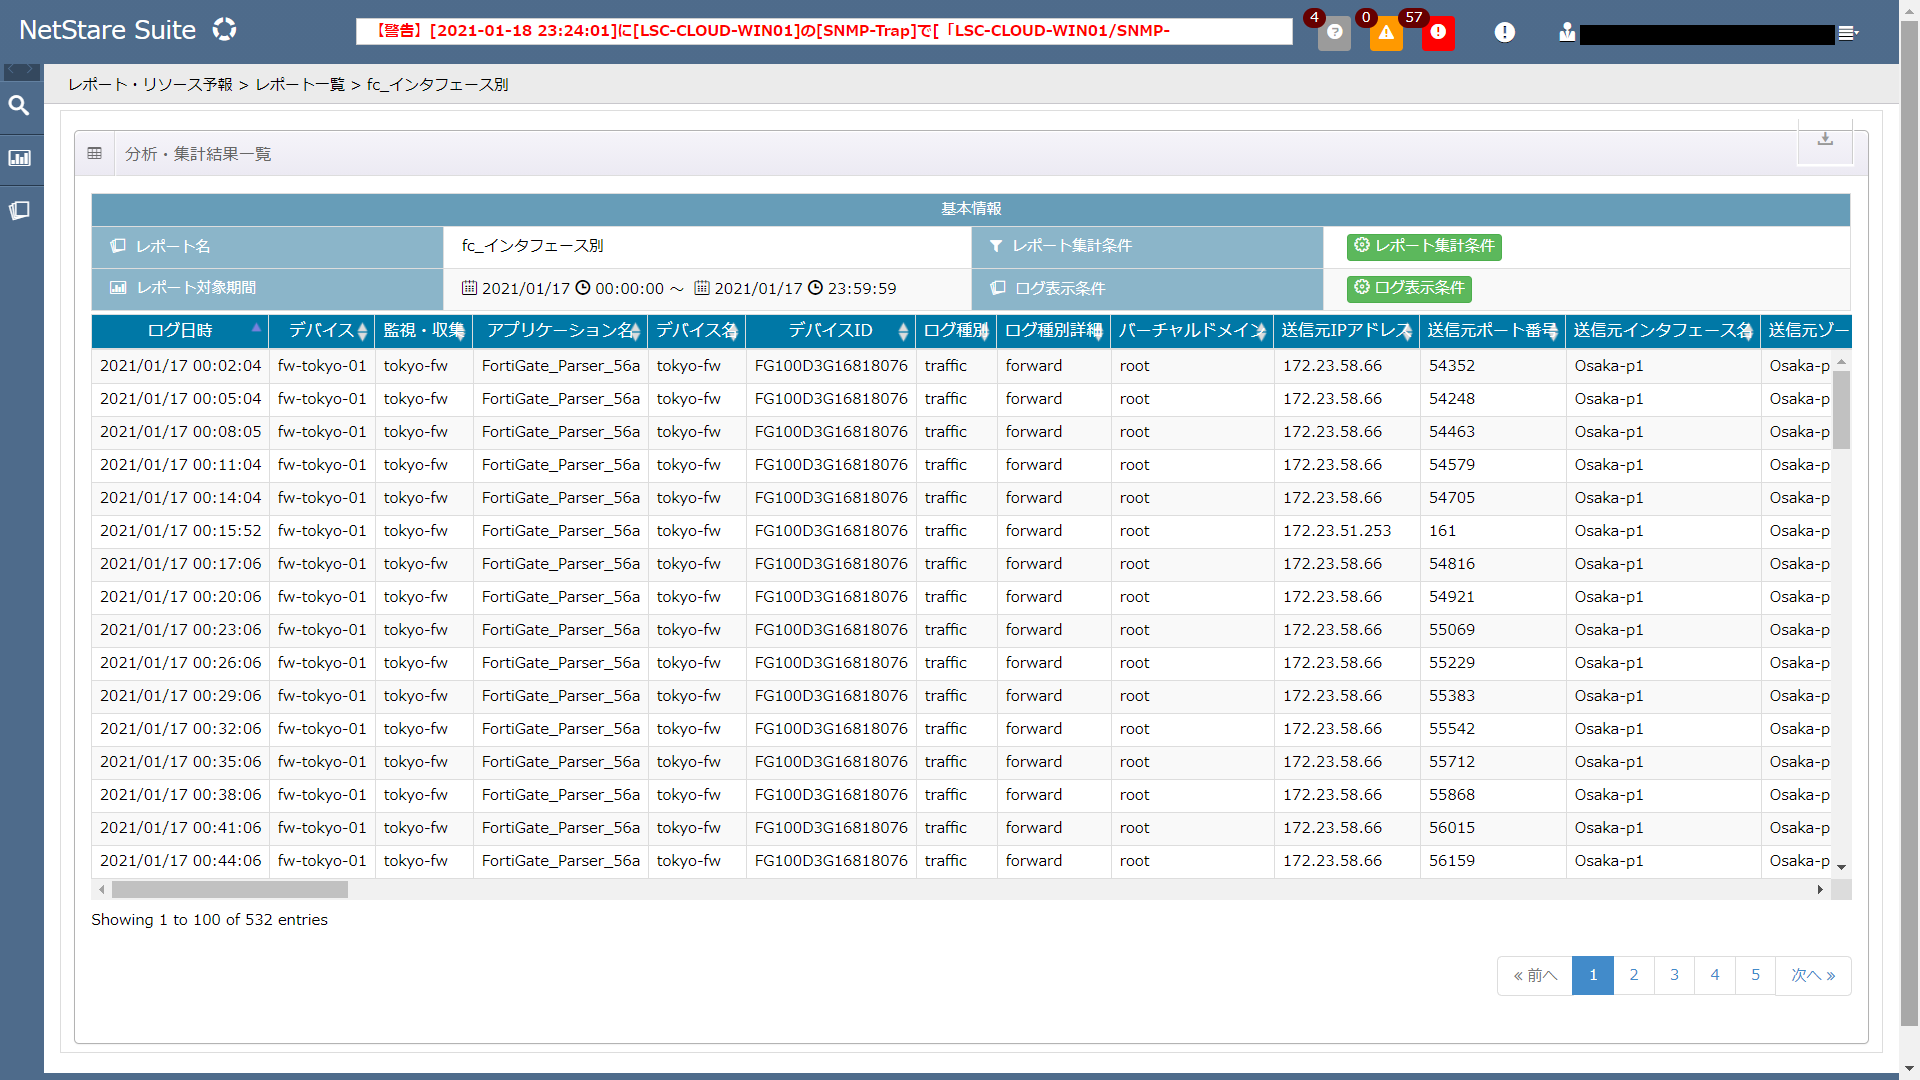The width and height of the screenshot is (1920, 1080).
Task: Open the green ログ表示条件 button
Action: (1409, 288)
